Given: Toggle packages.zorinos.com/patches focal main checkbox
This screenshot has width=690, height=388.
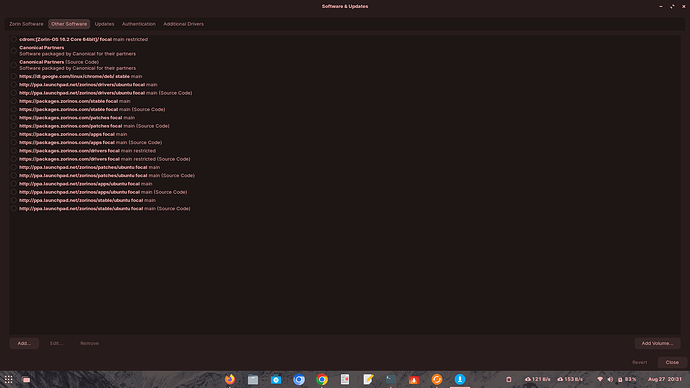Looking at the screenshot, I should click(14, 117).
